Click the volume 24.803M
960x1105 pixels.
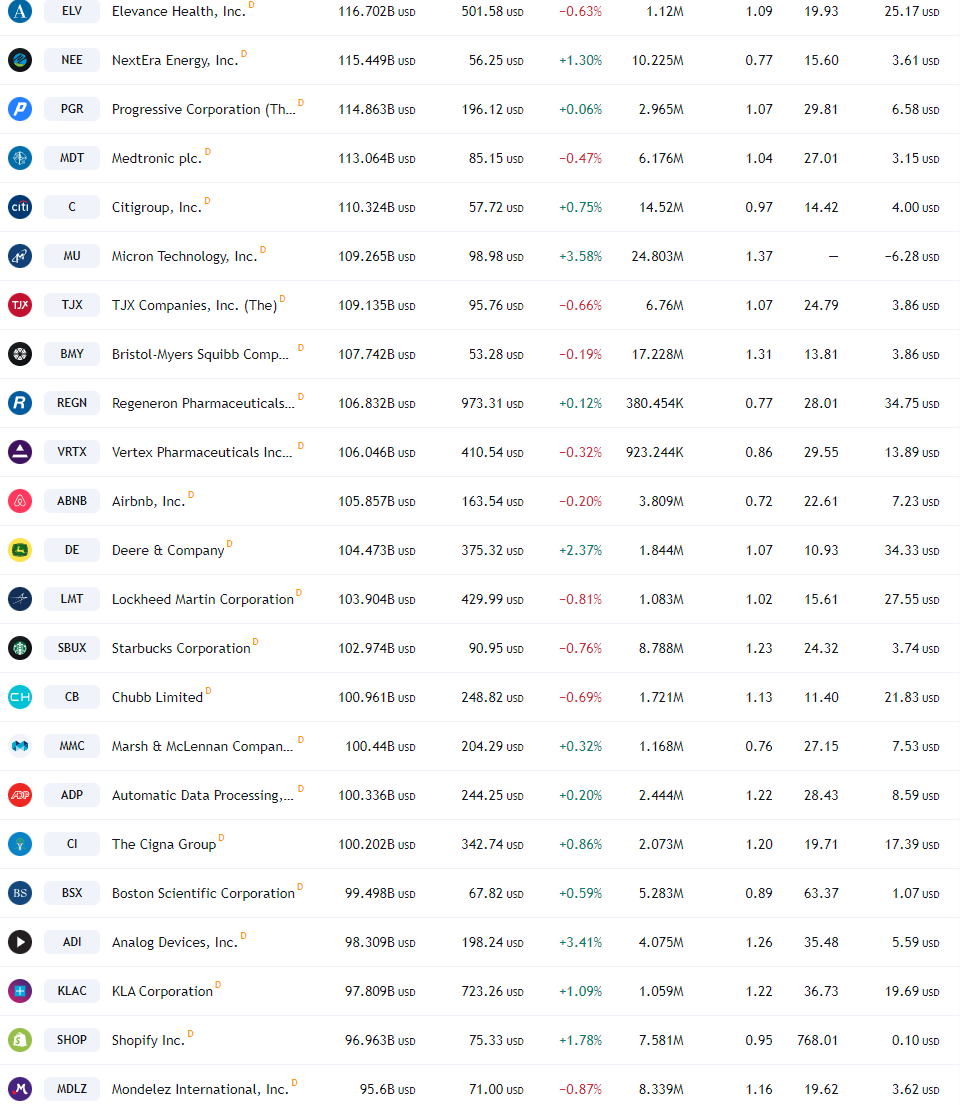point(657,257)
